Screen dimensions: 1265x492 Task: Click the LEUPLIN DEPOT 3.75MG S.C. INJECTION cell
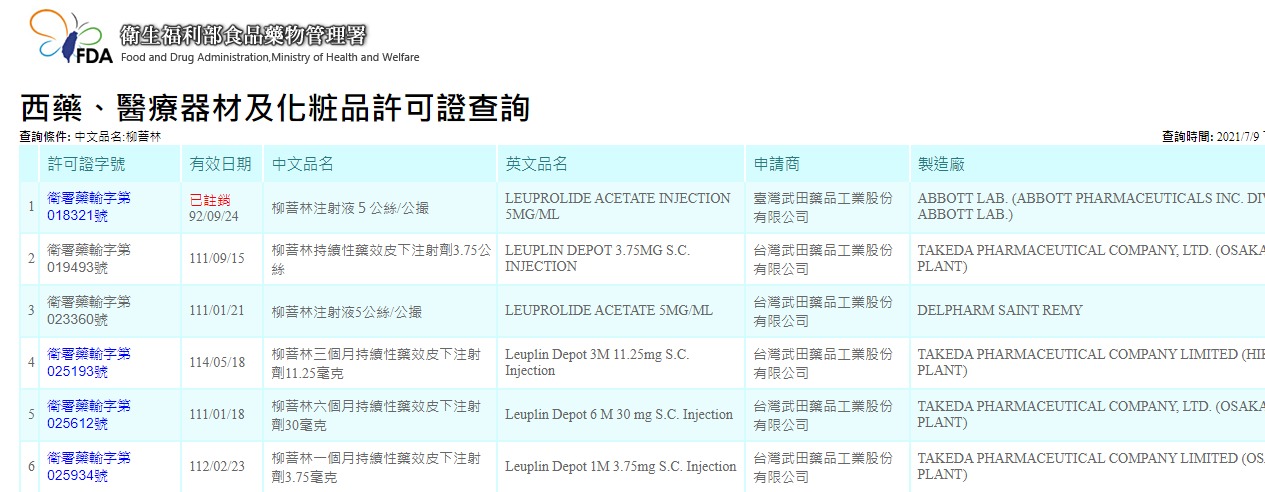(x=597, y=259)
